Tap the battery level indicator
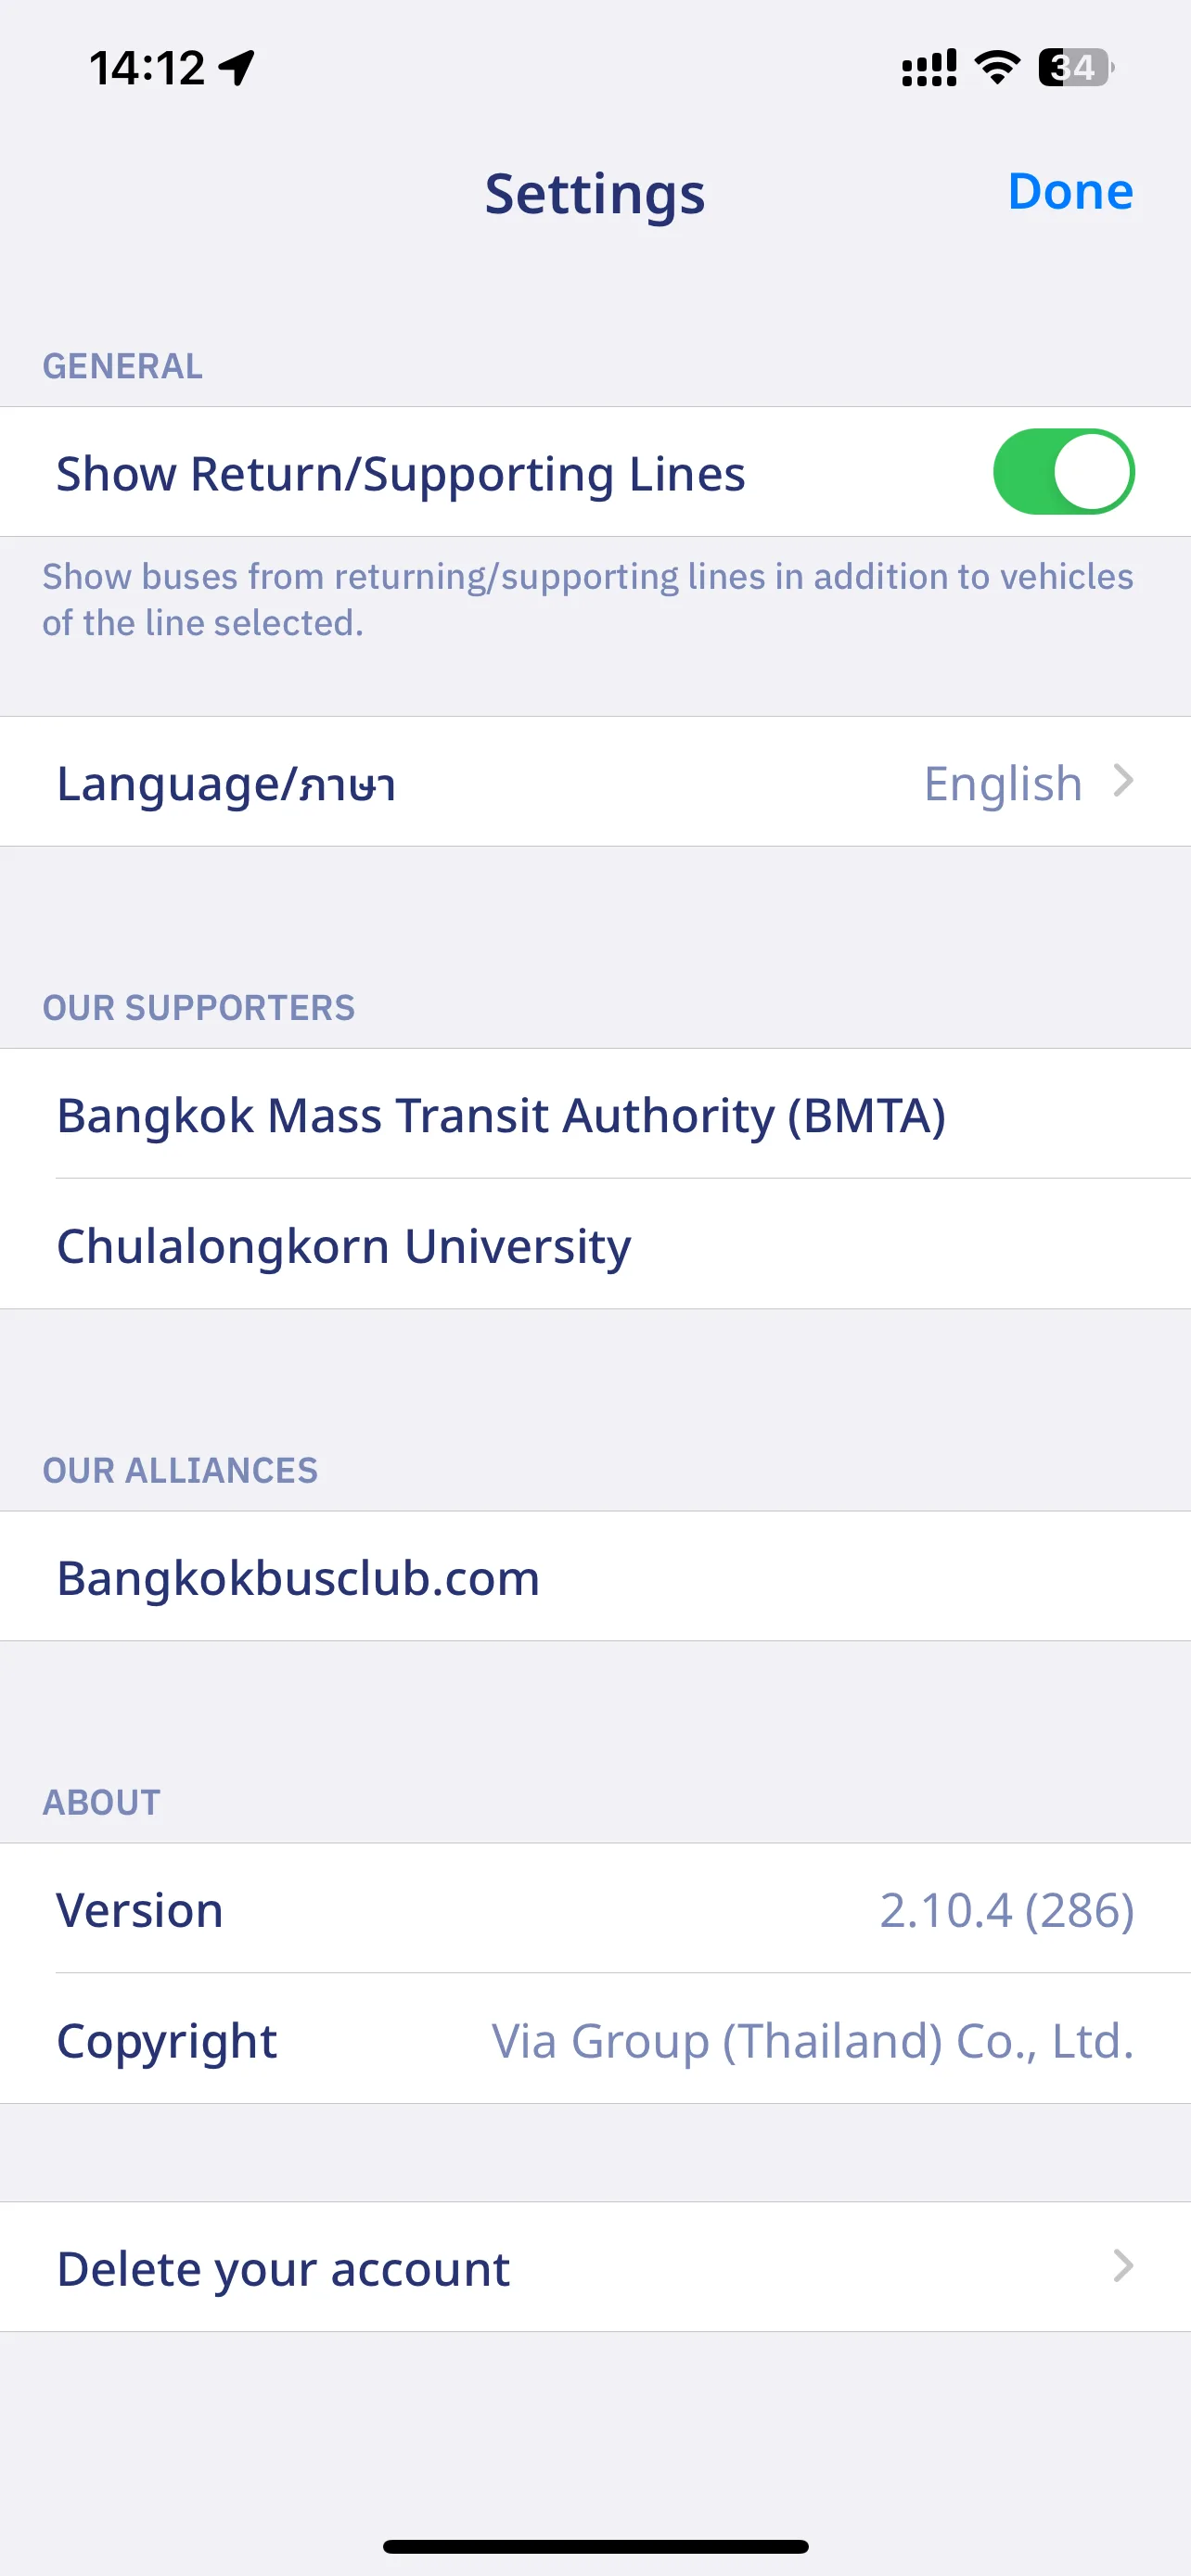1191x2576 pixels. tap(1076, 67)
